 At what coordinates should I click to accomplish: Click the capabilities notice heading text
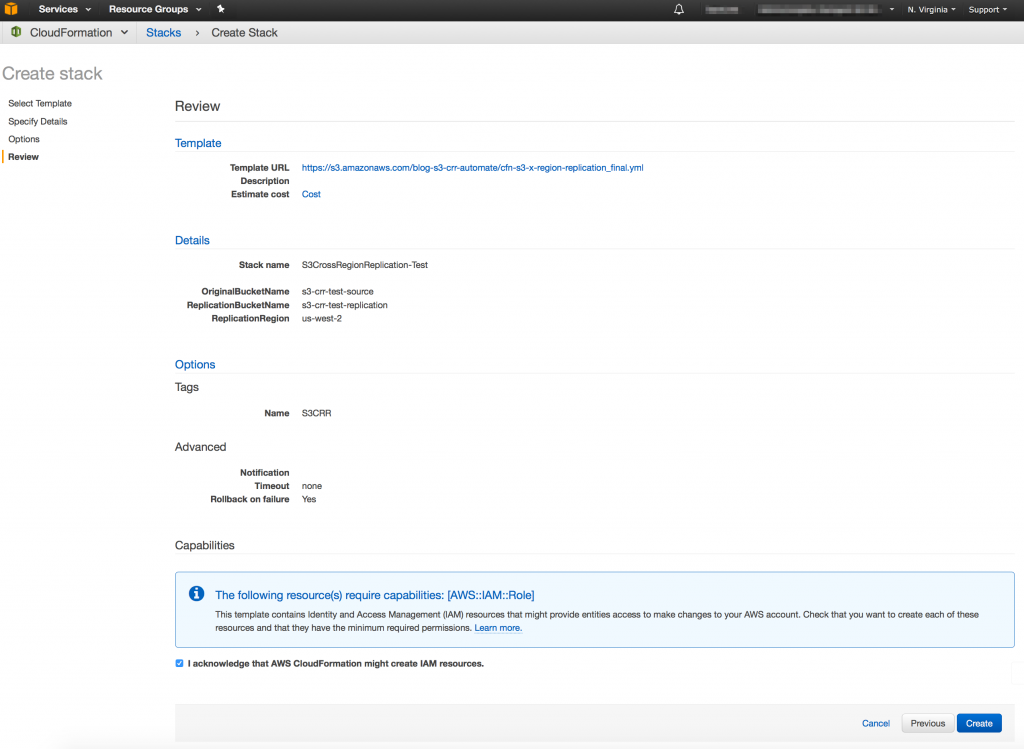[x=375, y=595]
